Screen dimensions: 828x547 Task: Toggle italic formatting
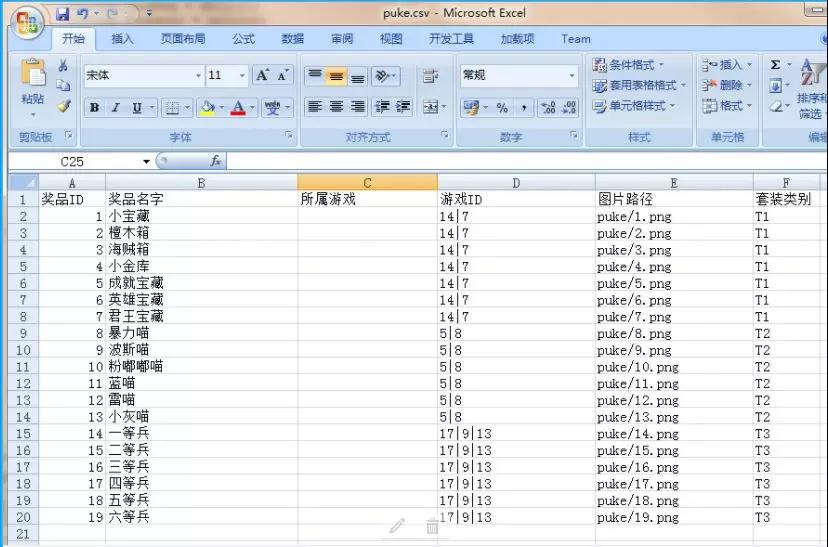point(115,108)
